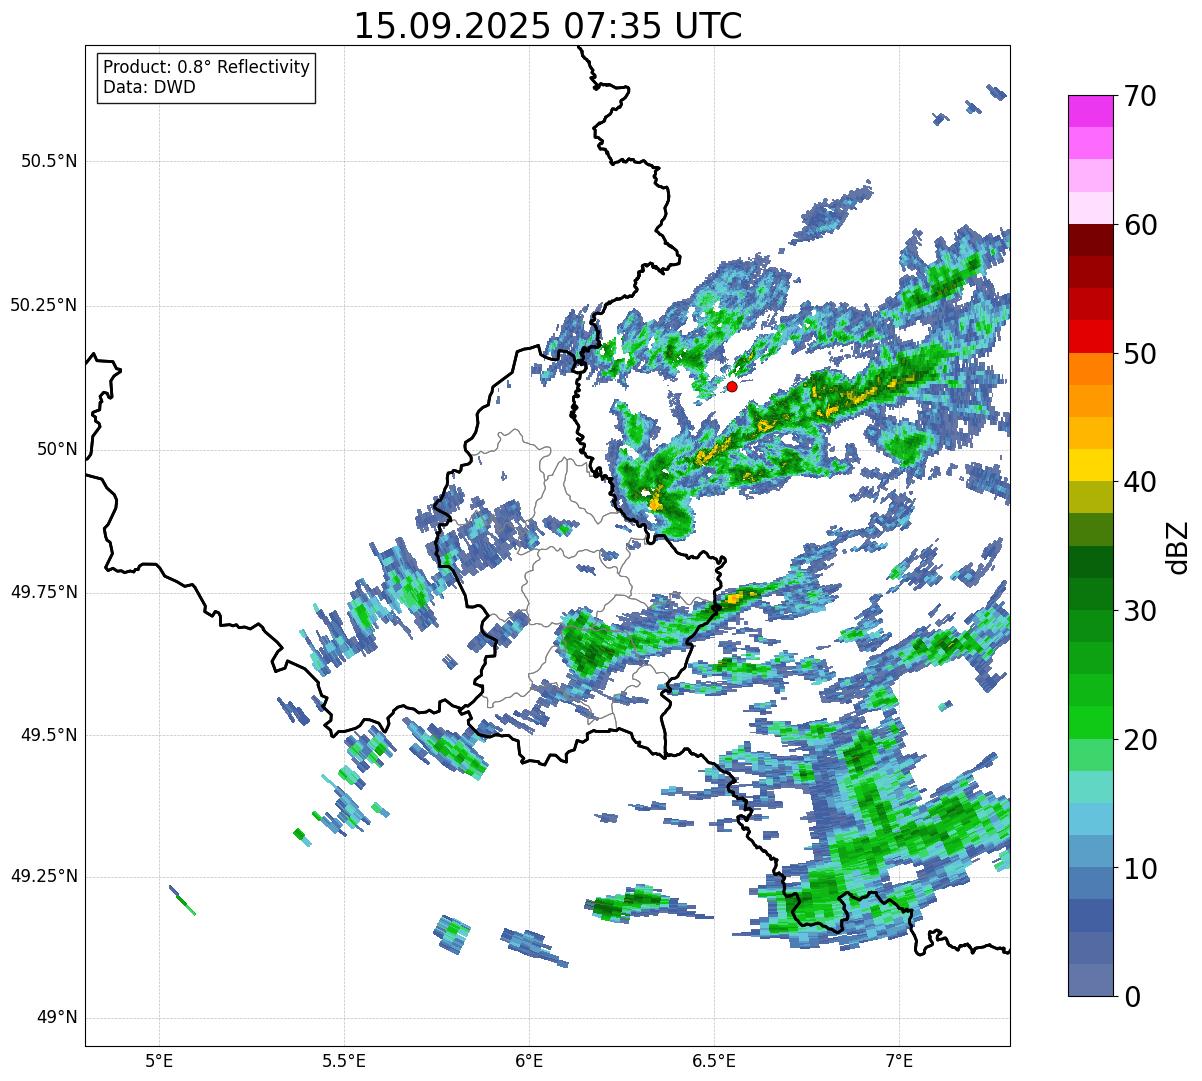
Task: Click the 7°E longitude label
Action: [899, 1060]
